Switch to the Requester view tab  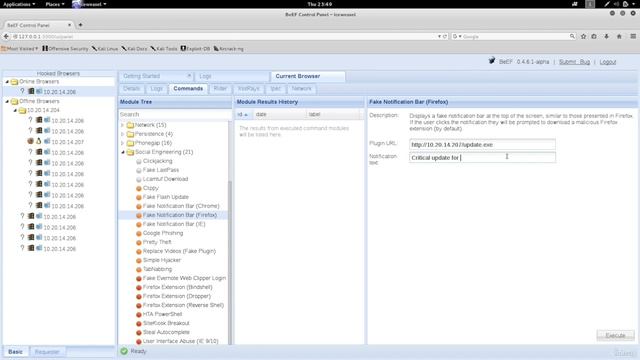[47, 351]
